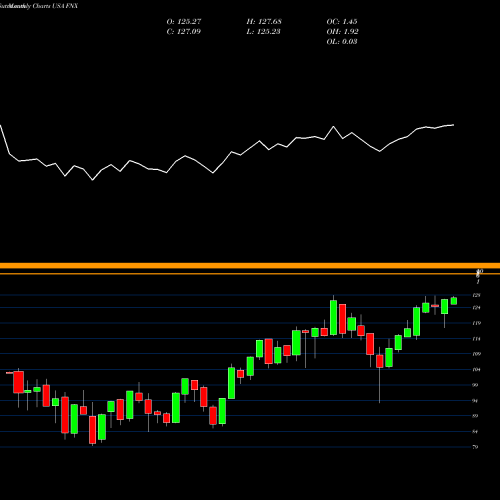Click the endpoint of the white line chart
The image size is (500, 500).
(454, 125)
